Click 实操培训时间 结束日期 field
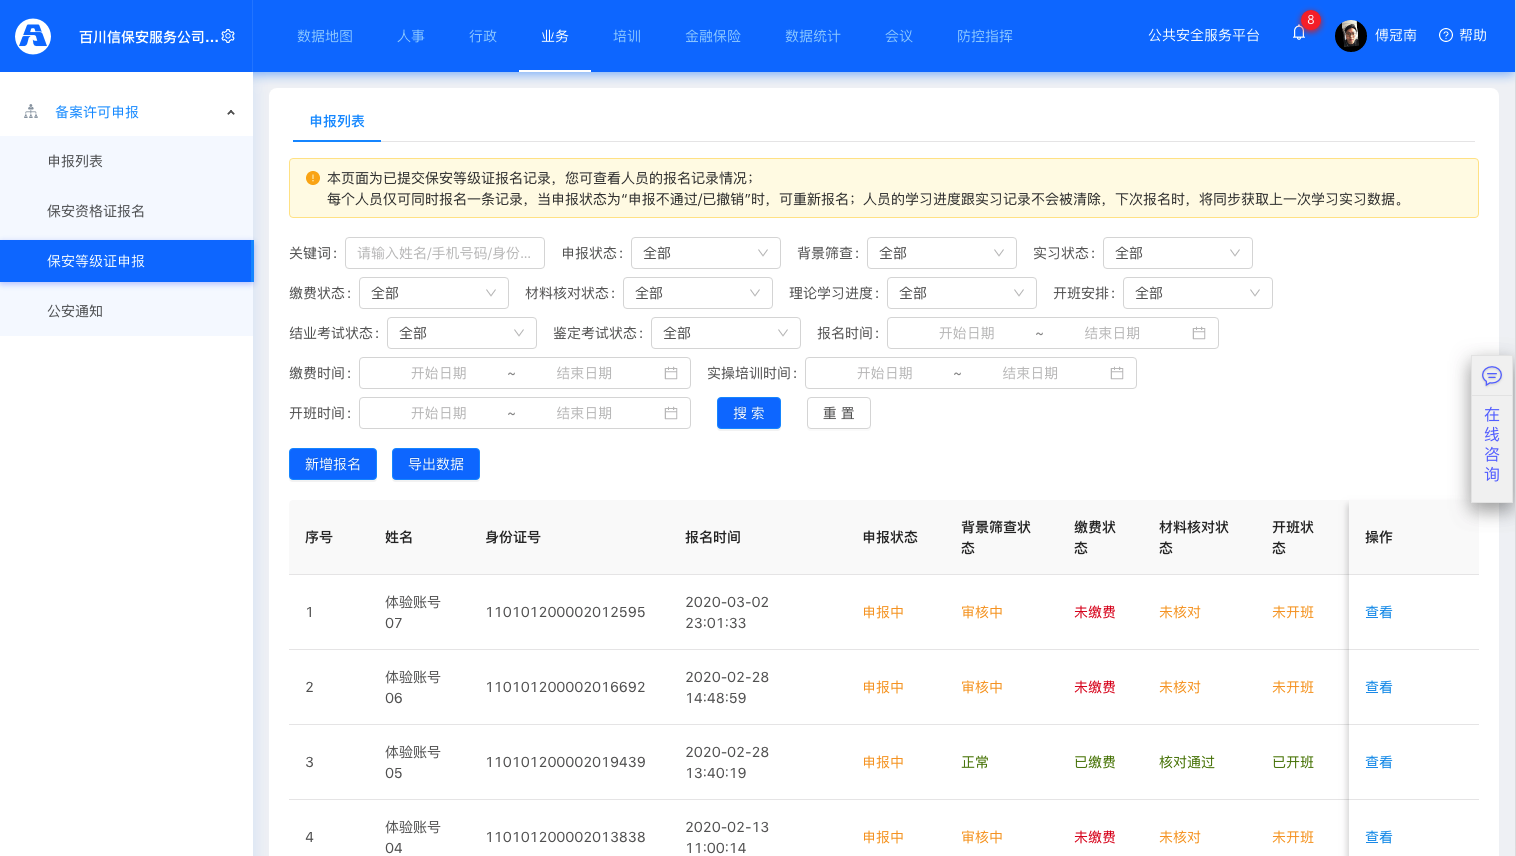The height and width of the screenshot is (856, 1516). (1030, 373)
